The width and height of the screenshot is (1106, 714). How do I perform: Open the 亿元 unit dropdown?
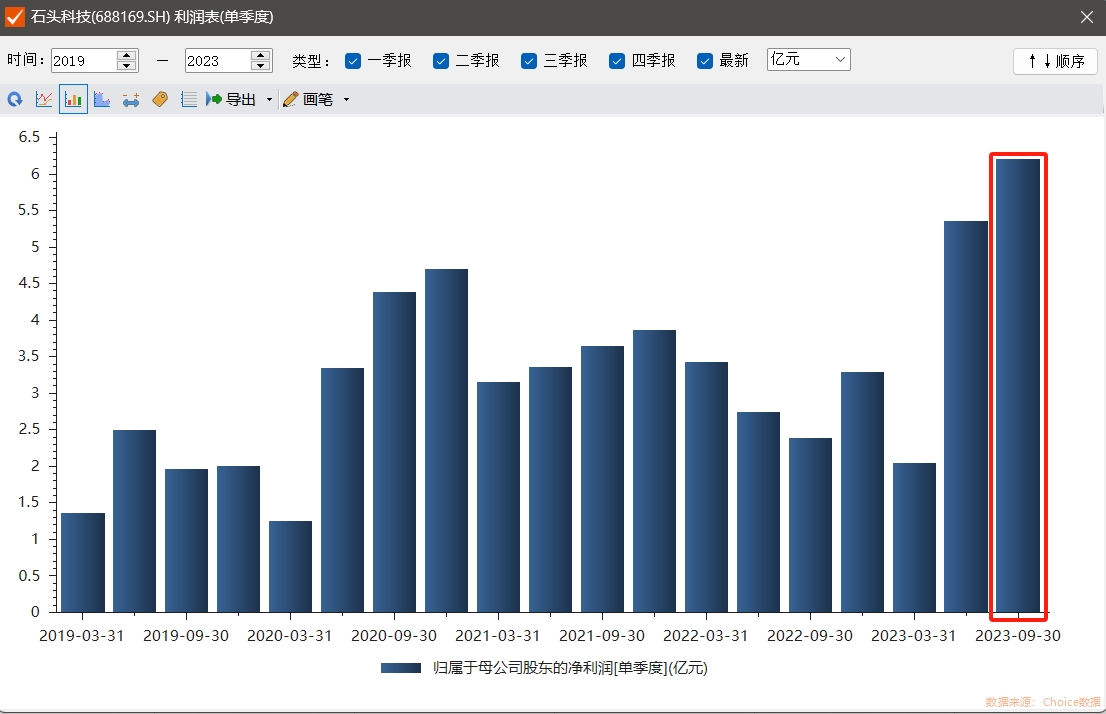pyautogui.click(x=808, y=60)
